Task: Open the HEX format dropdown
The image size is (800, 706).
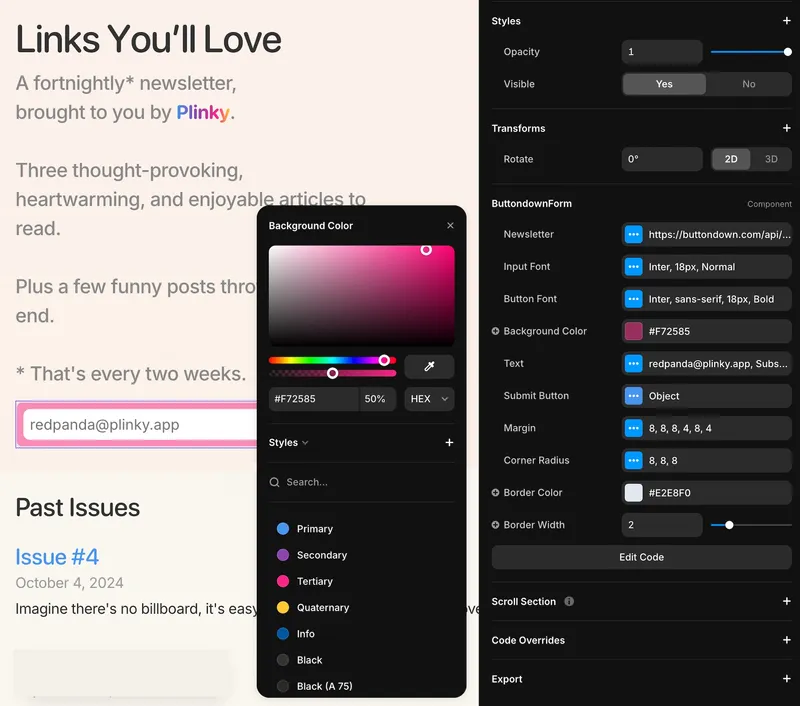Action: tap(428, 399)
